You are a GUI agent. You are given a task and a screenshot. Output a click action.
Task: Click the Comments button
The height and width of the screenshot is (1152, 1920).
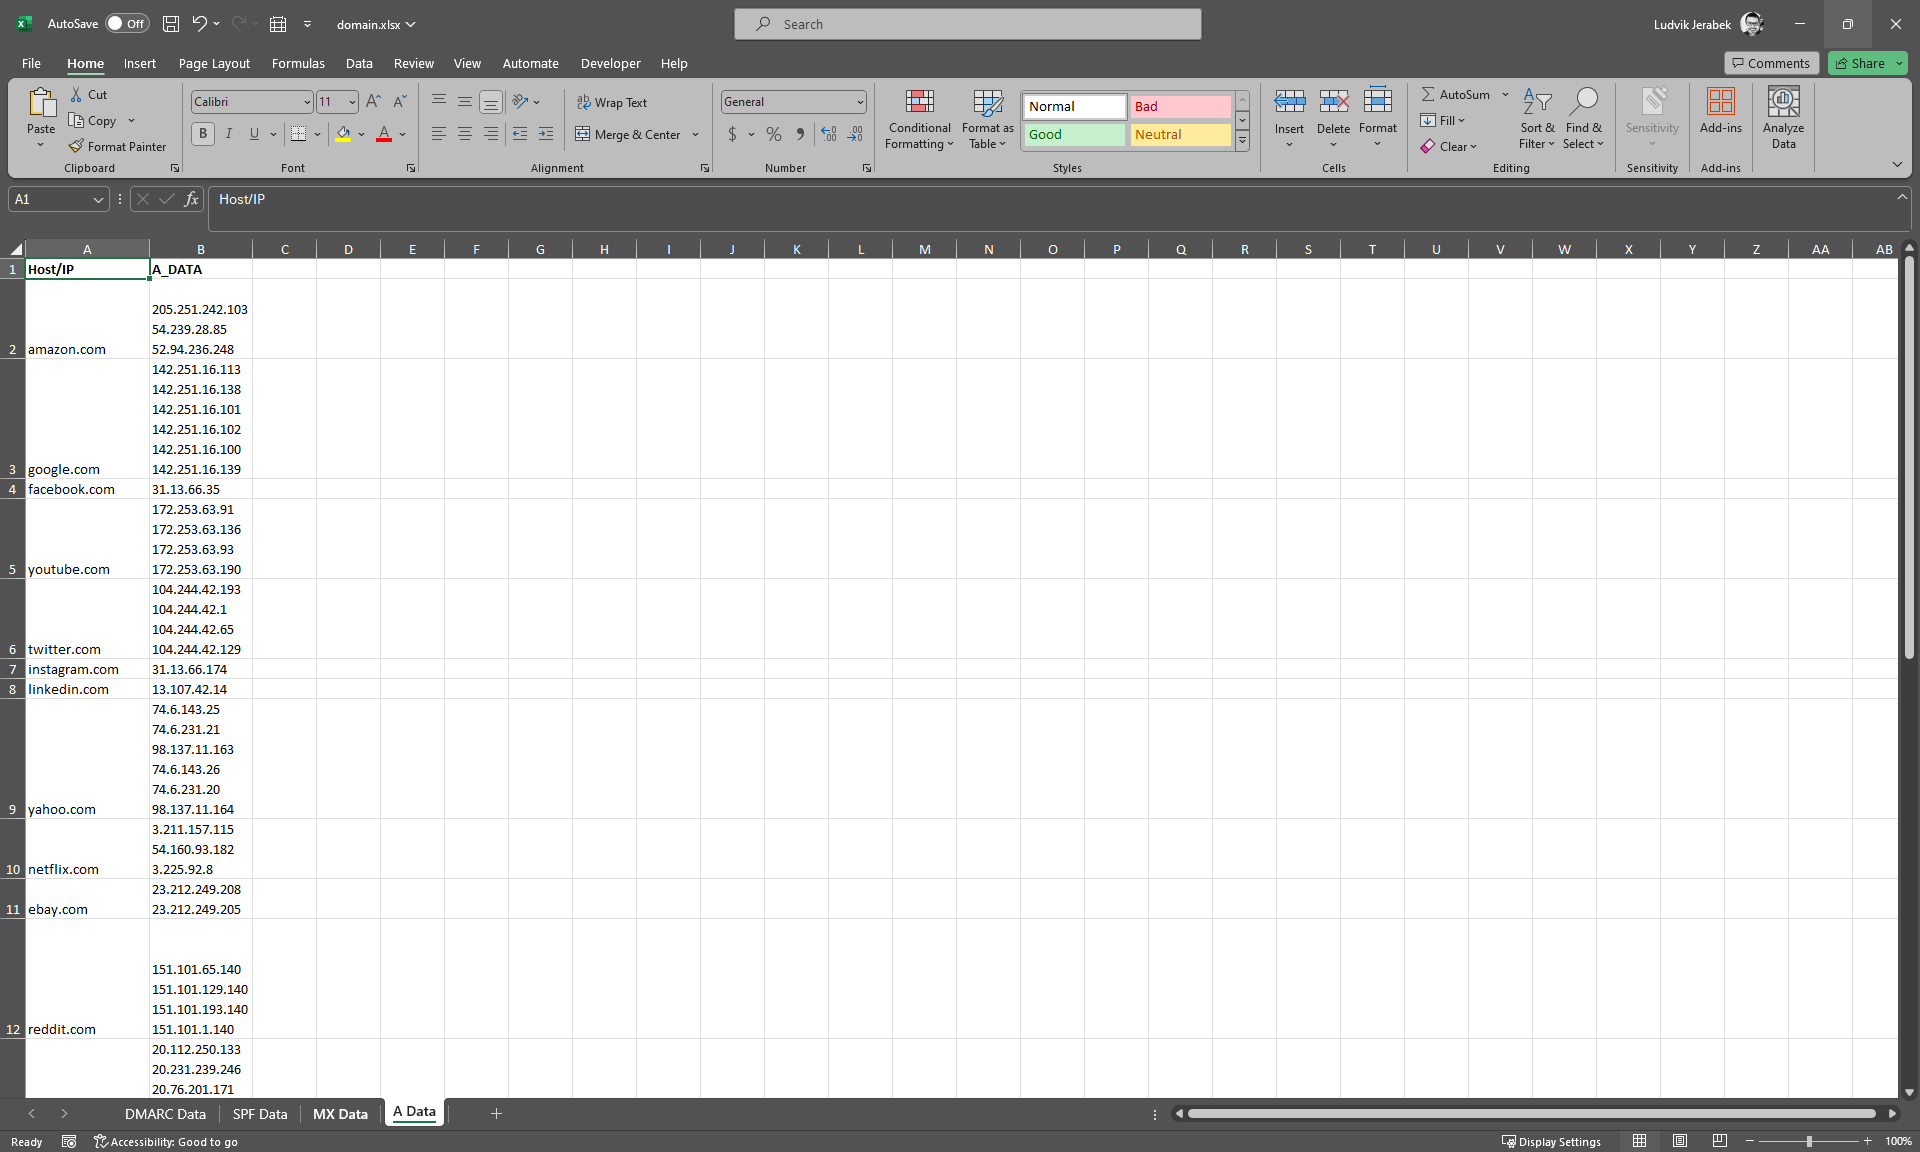1771,63
